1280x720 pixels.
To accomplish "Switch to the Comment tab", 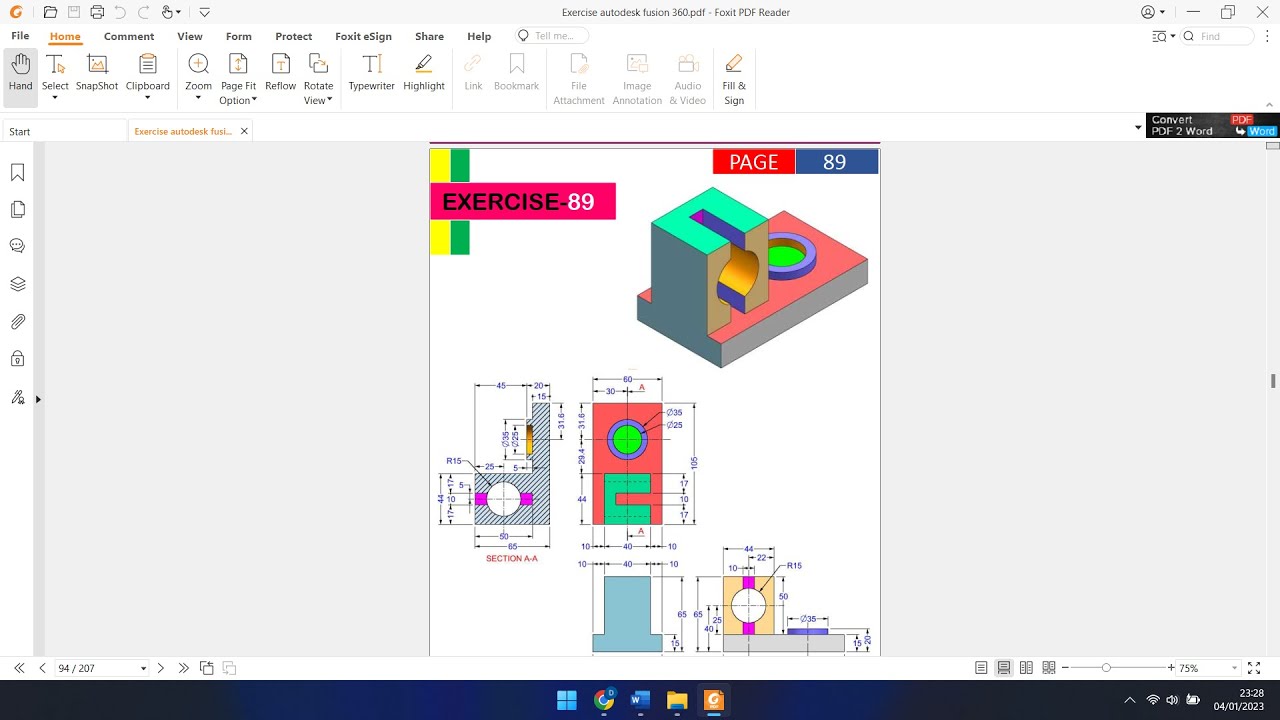I will [129, 36].
